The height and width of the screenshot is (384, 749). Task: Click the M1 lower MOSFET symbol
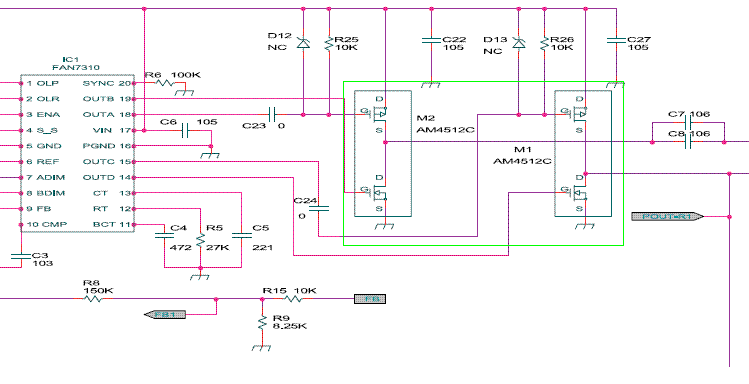(x=581, y=192)
